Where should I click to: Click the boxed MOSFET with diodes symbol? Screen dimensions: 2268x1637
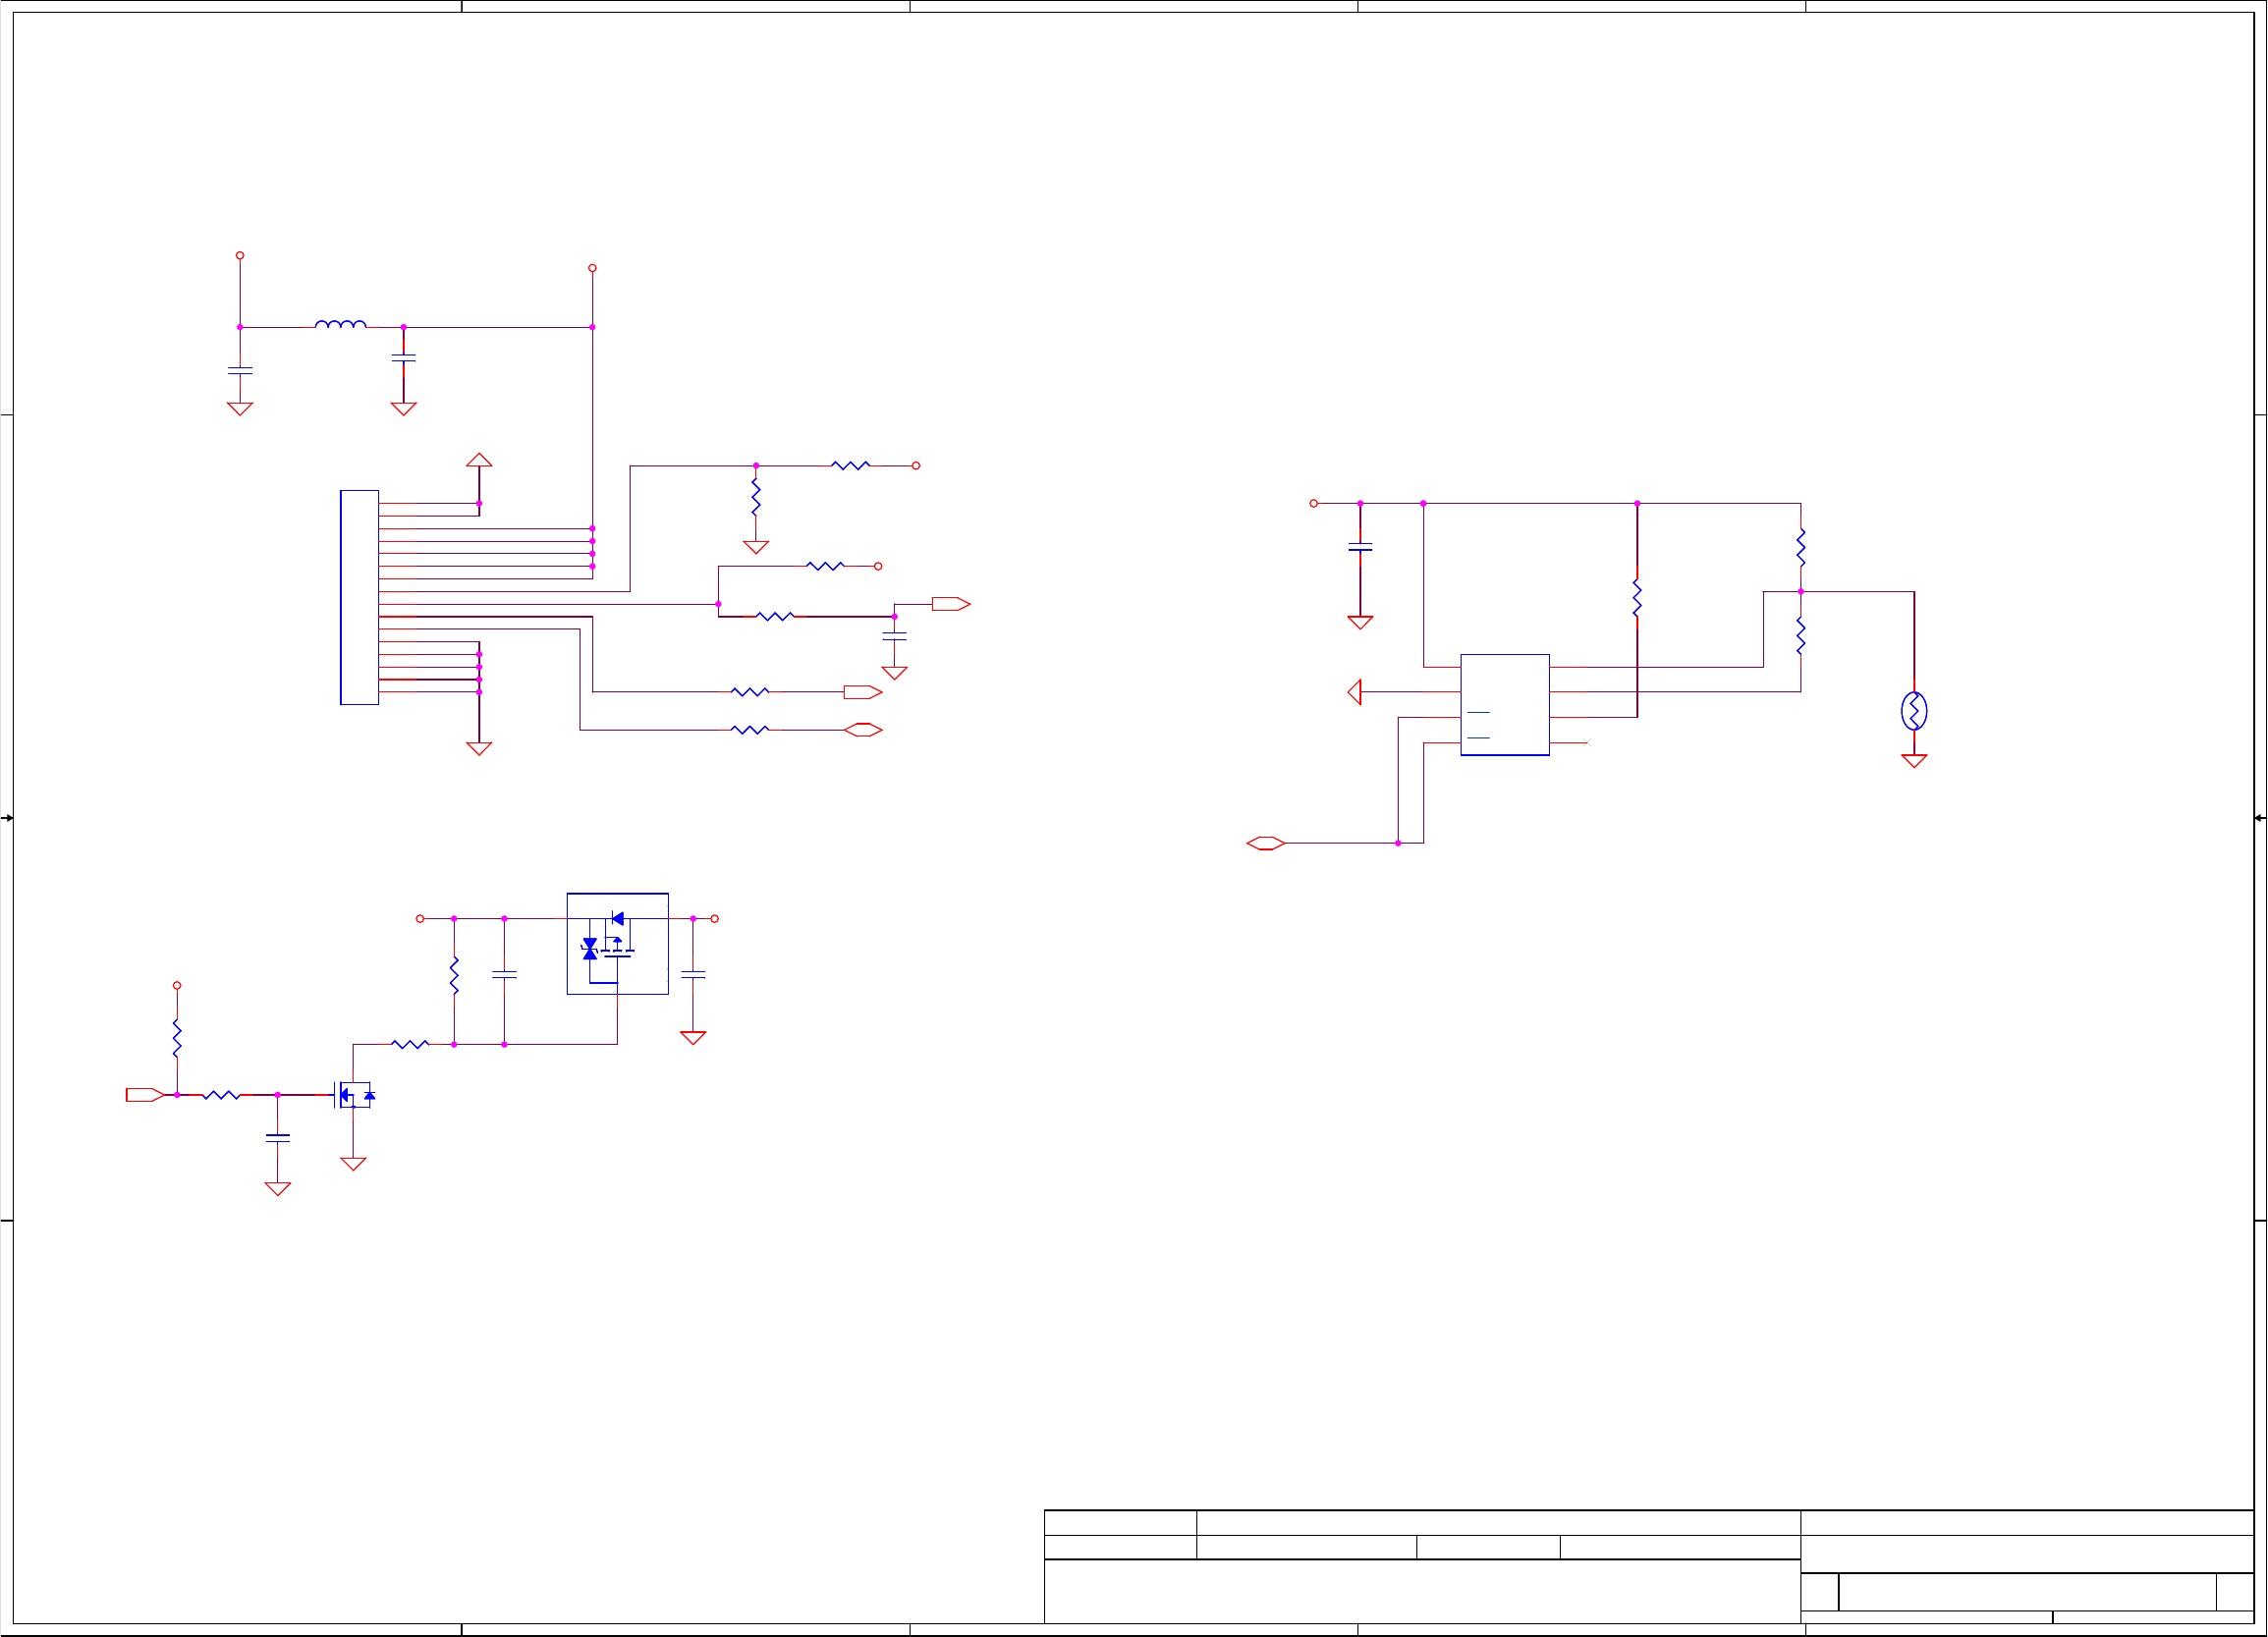point(617,943)
